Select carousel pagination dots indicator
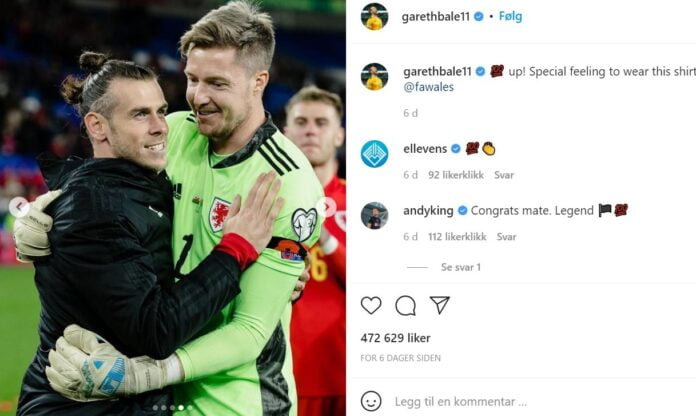This screenshot has width=696, height=416. [x=172, y=408]
